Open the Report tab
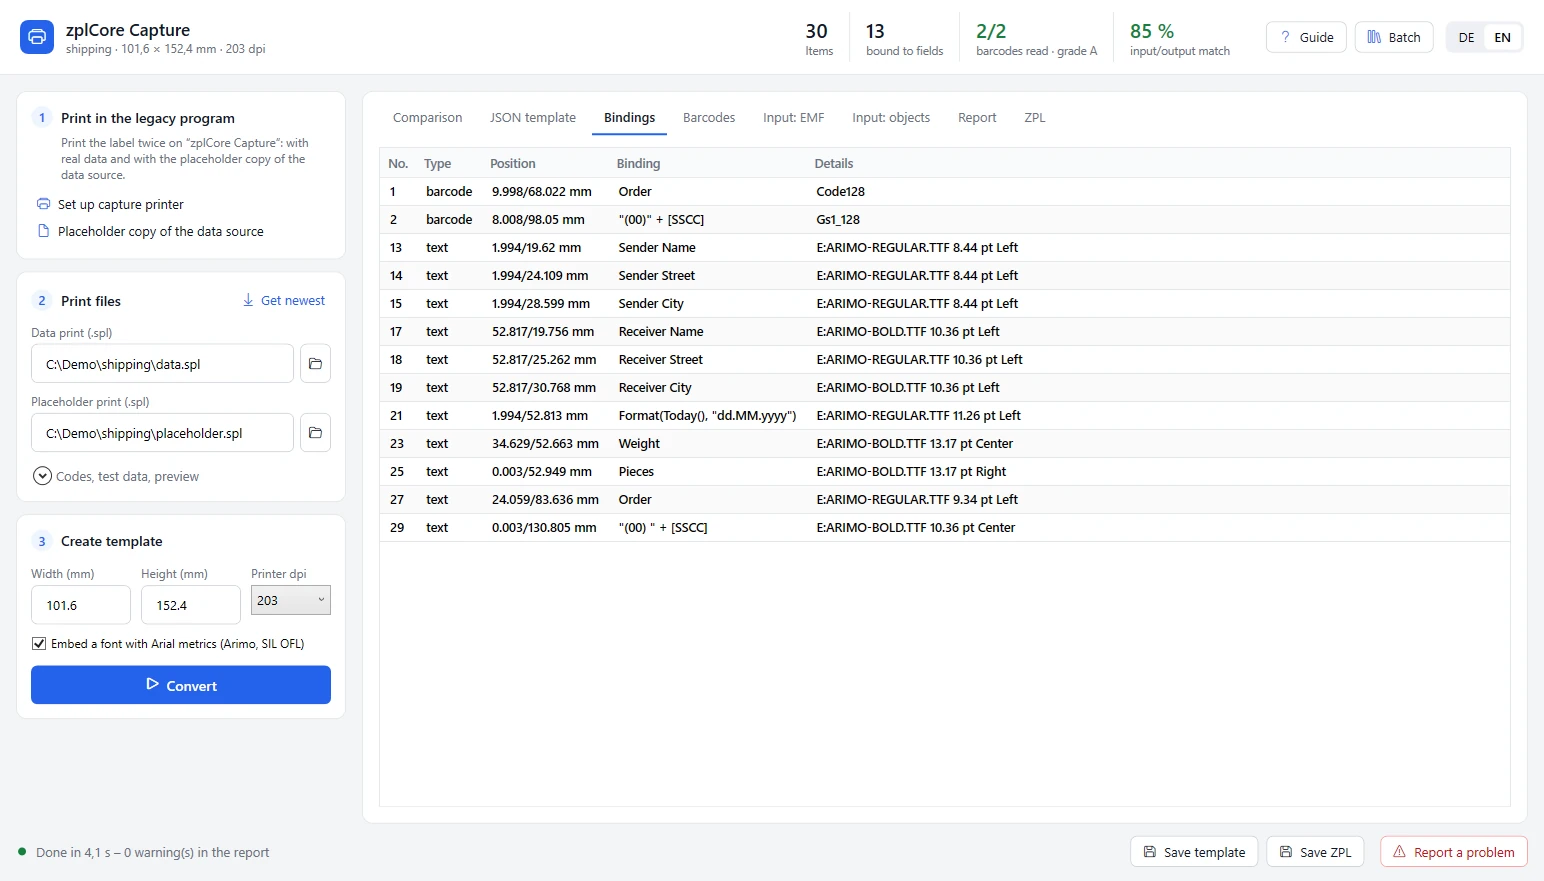Image resolution: width=1544 pixels, height=881 pixels. pos(977,117)
